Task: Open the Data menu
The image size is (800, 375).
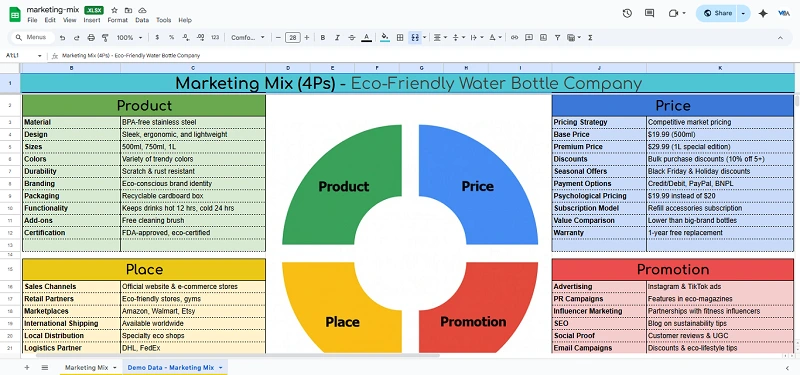Action: (142, 20)
